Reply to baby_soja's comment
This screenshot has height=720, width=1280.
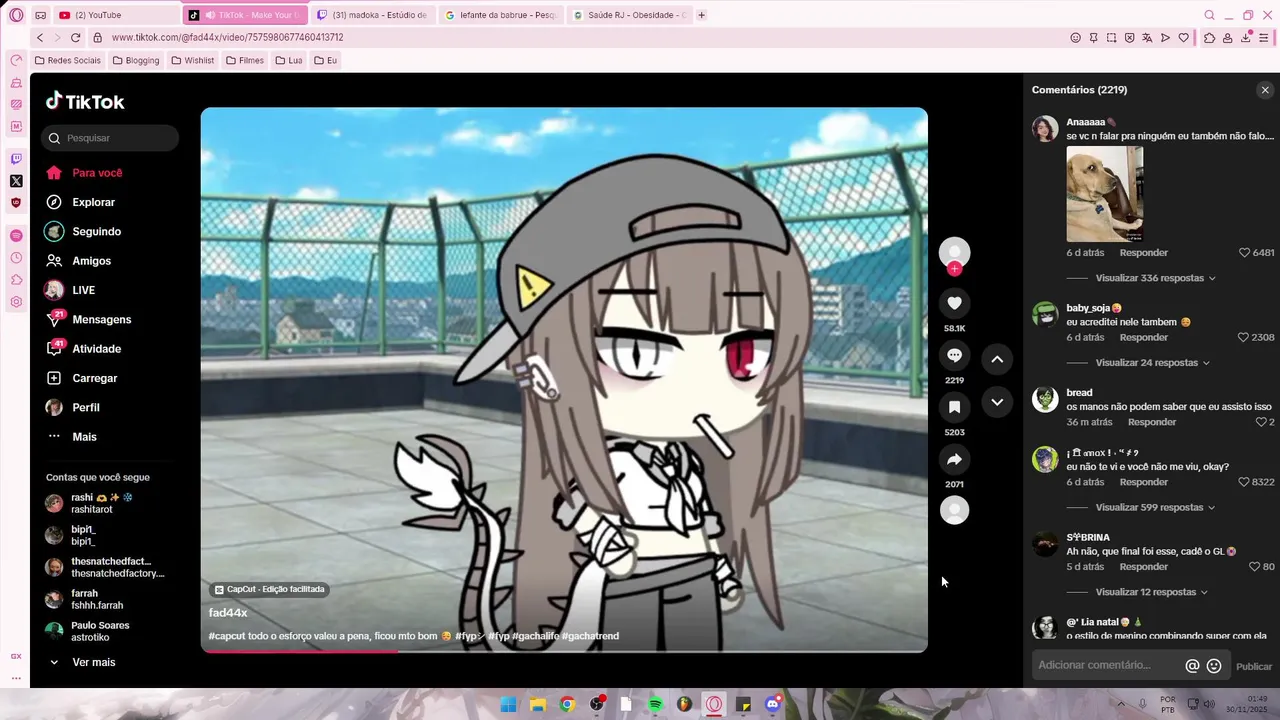1144,338
